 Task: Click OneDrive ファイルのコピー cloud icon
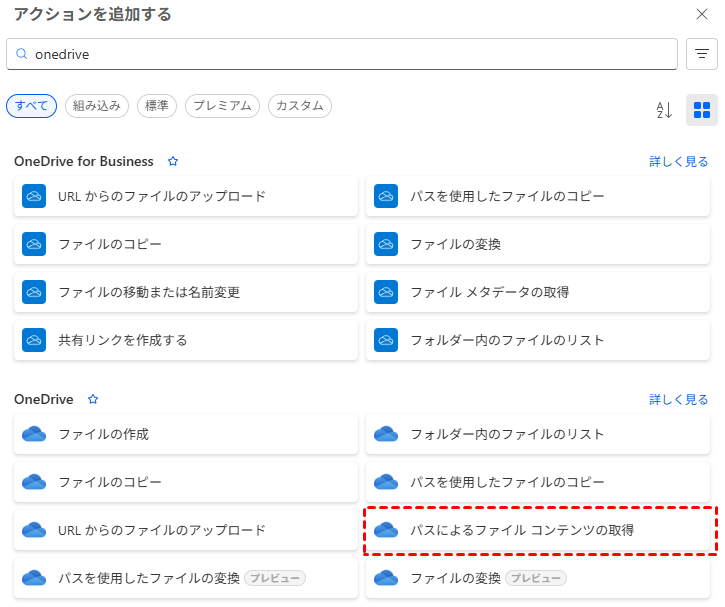[34, 482]
